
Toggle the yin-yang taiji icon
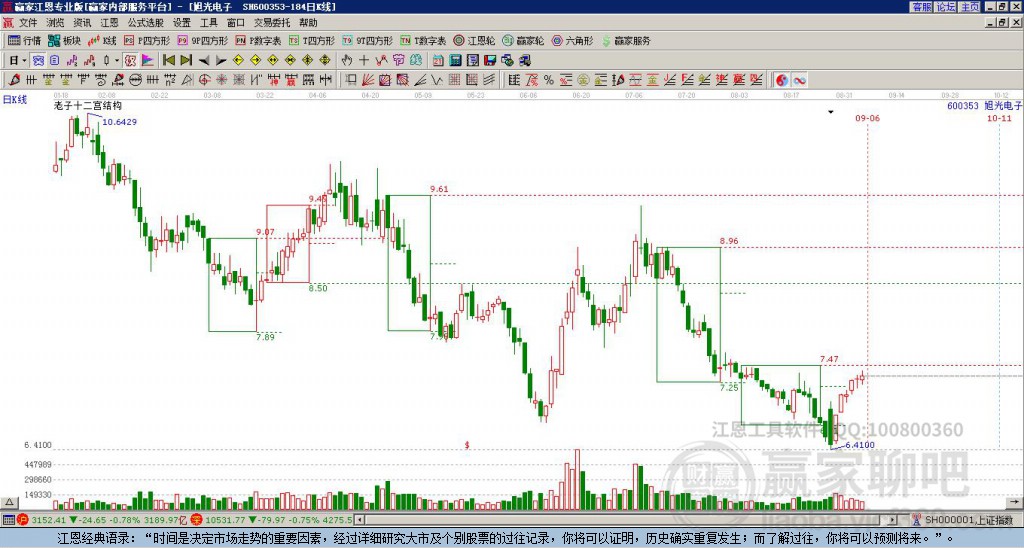[782, 80]
